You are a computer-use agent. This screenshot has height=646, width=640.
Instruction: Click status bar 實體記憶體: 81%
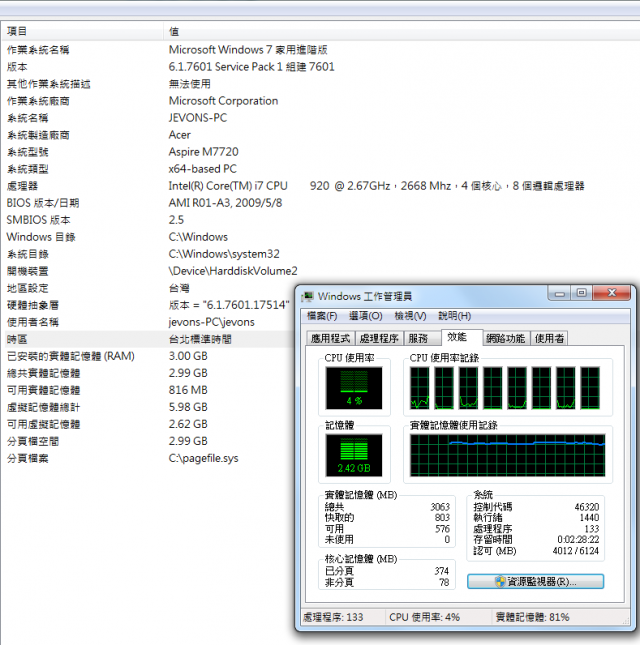pyautogui.click(x=532, y=617)
